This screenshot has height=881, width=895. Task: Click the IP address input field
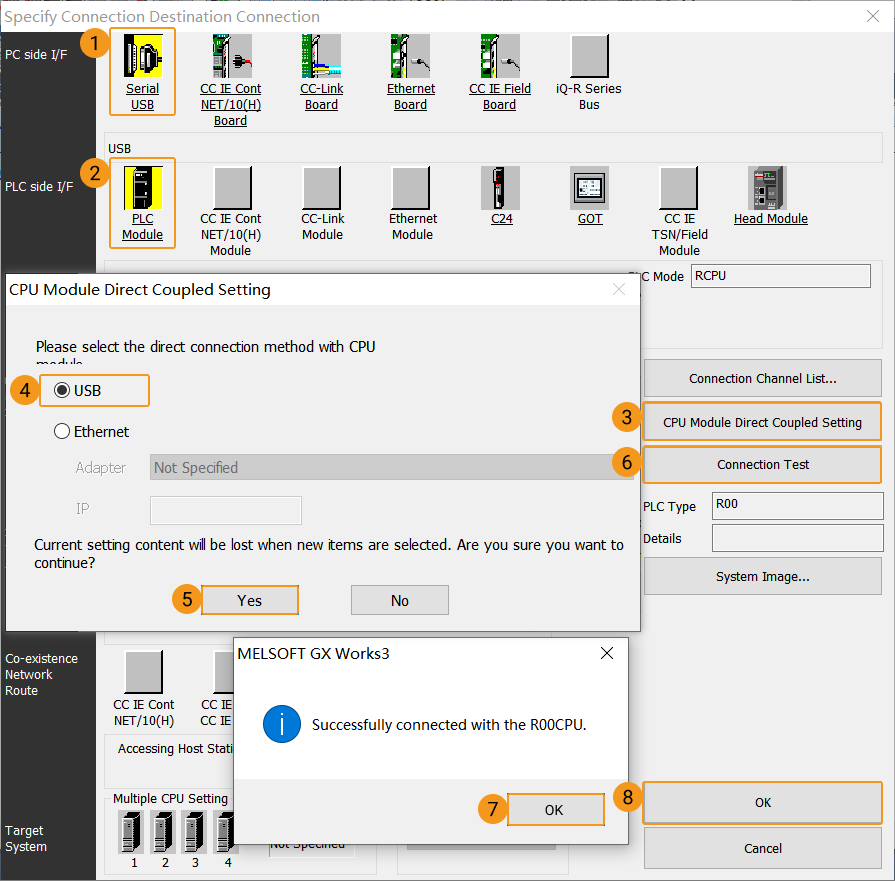(x=226, y=510)
